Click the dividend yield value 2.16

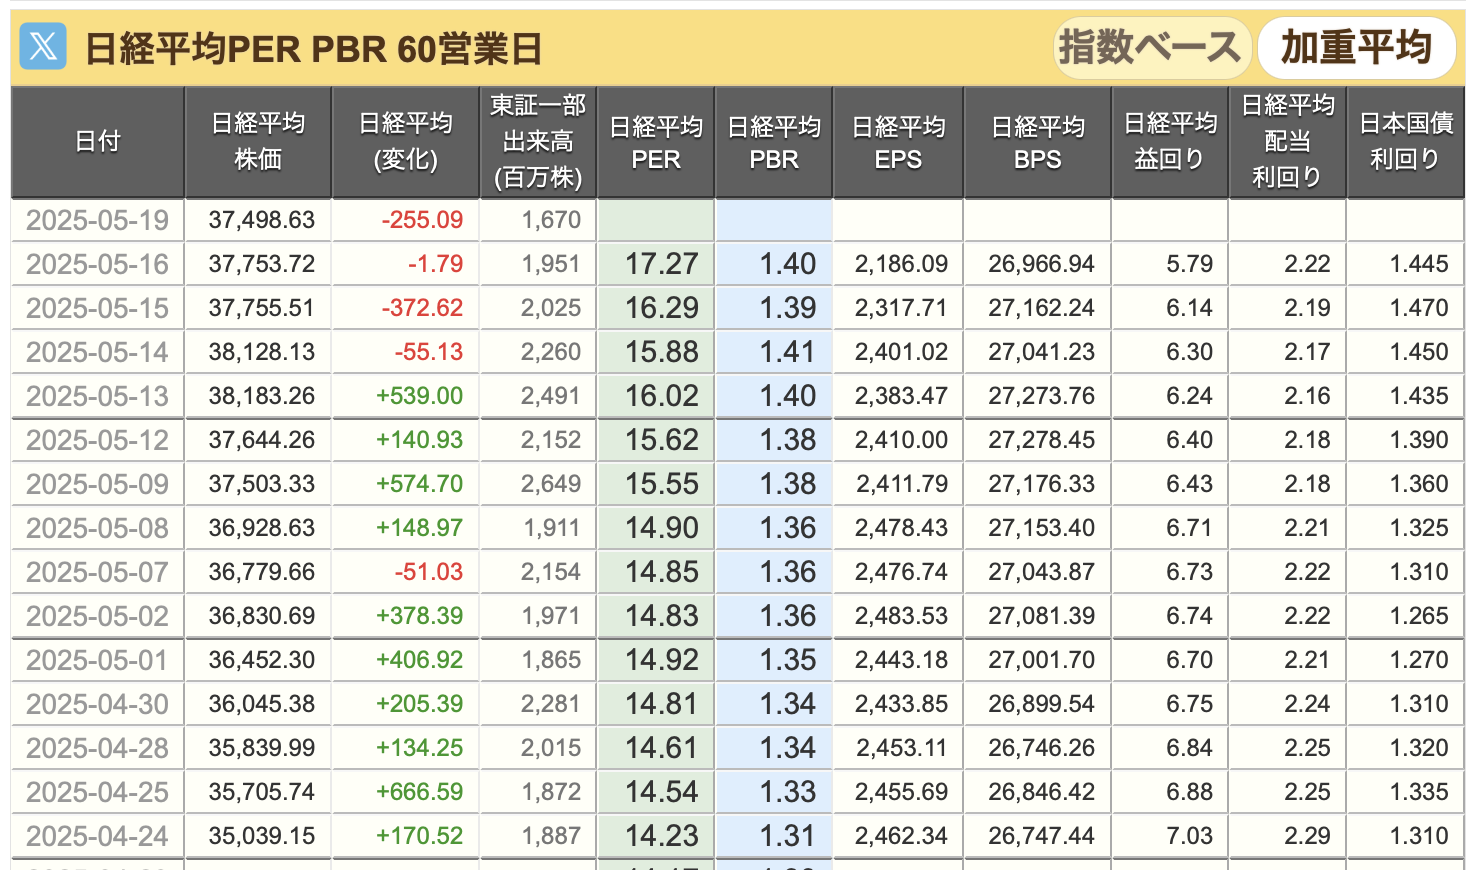pos(1308,396)
